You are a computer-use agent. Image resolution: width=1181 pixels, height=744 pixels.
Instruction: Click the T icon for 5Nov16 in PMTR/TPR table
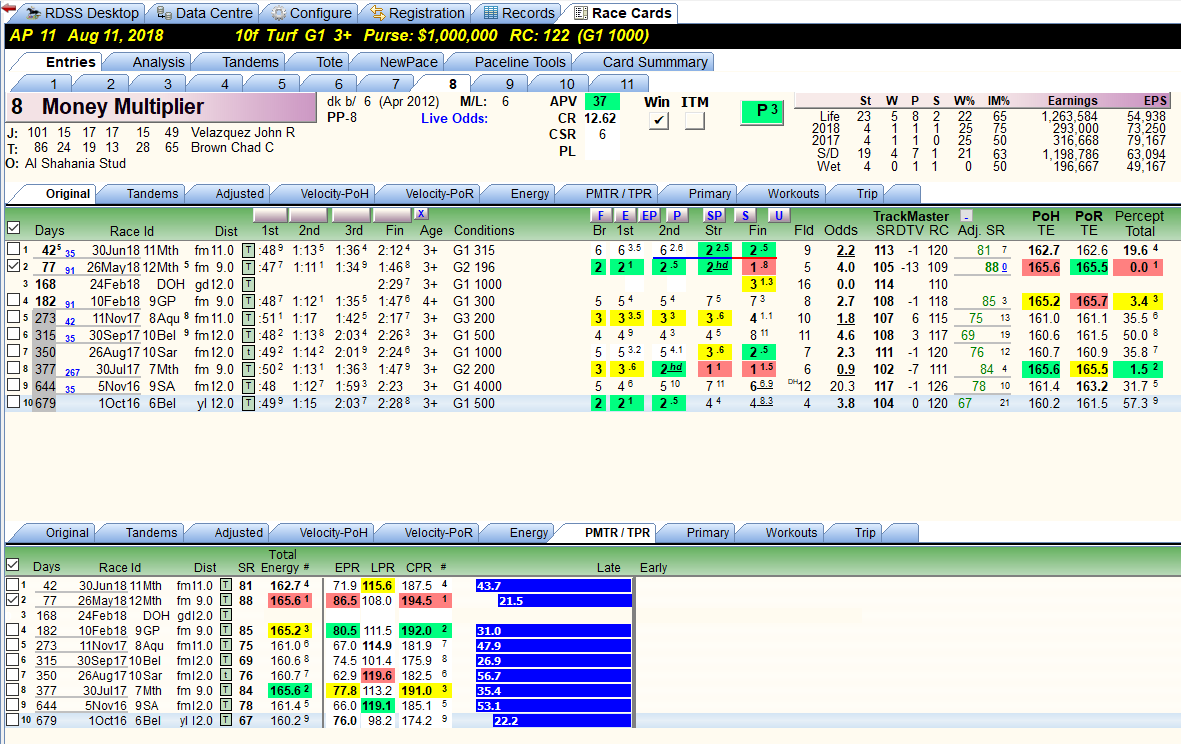point(226,706)
